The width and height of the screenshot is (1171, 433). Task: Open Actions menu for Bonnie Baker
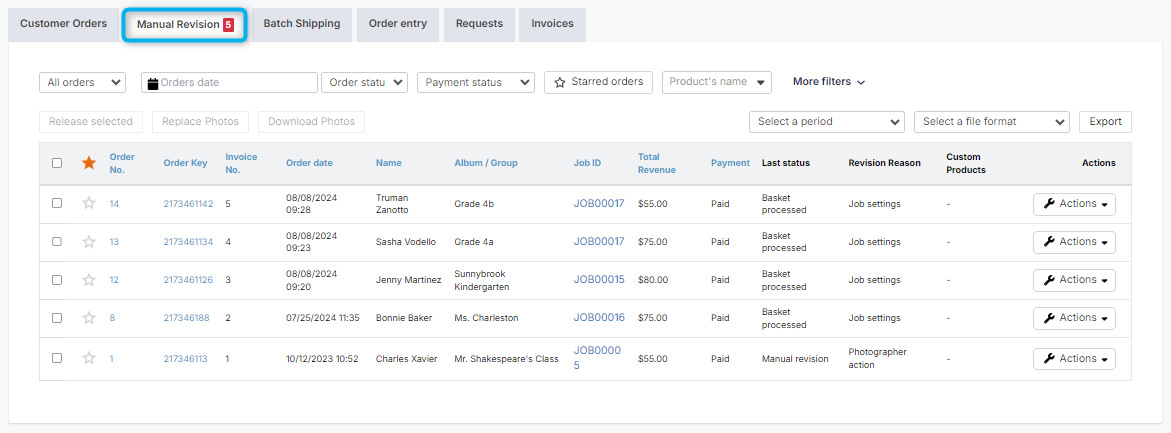[x=1074, y=318]
